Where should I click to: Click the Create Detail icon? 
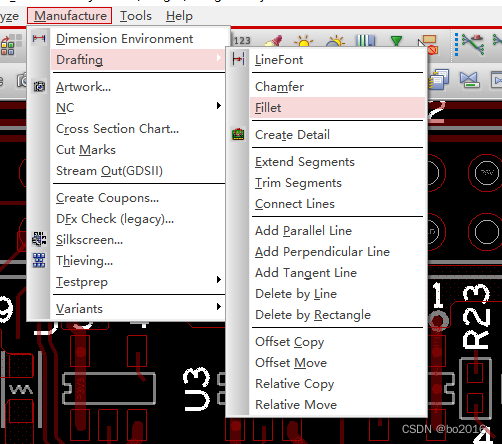click(238, 134)
